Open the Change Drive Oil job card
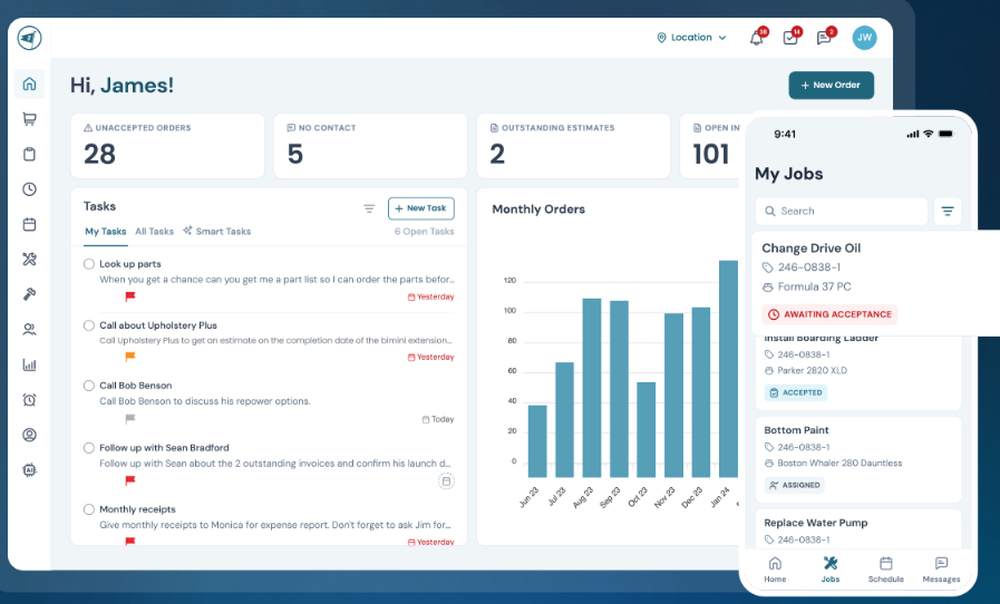1000x604 pixels. 875,283
